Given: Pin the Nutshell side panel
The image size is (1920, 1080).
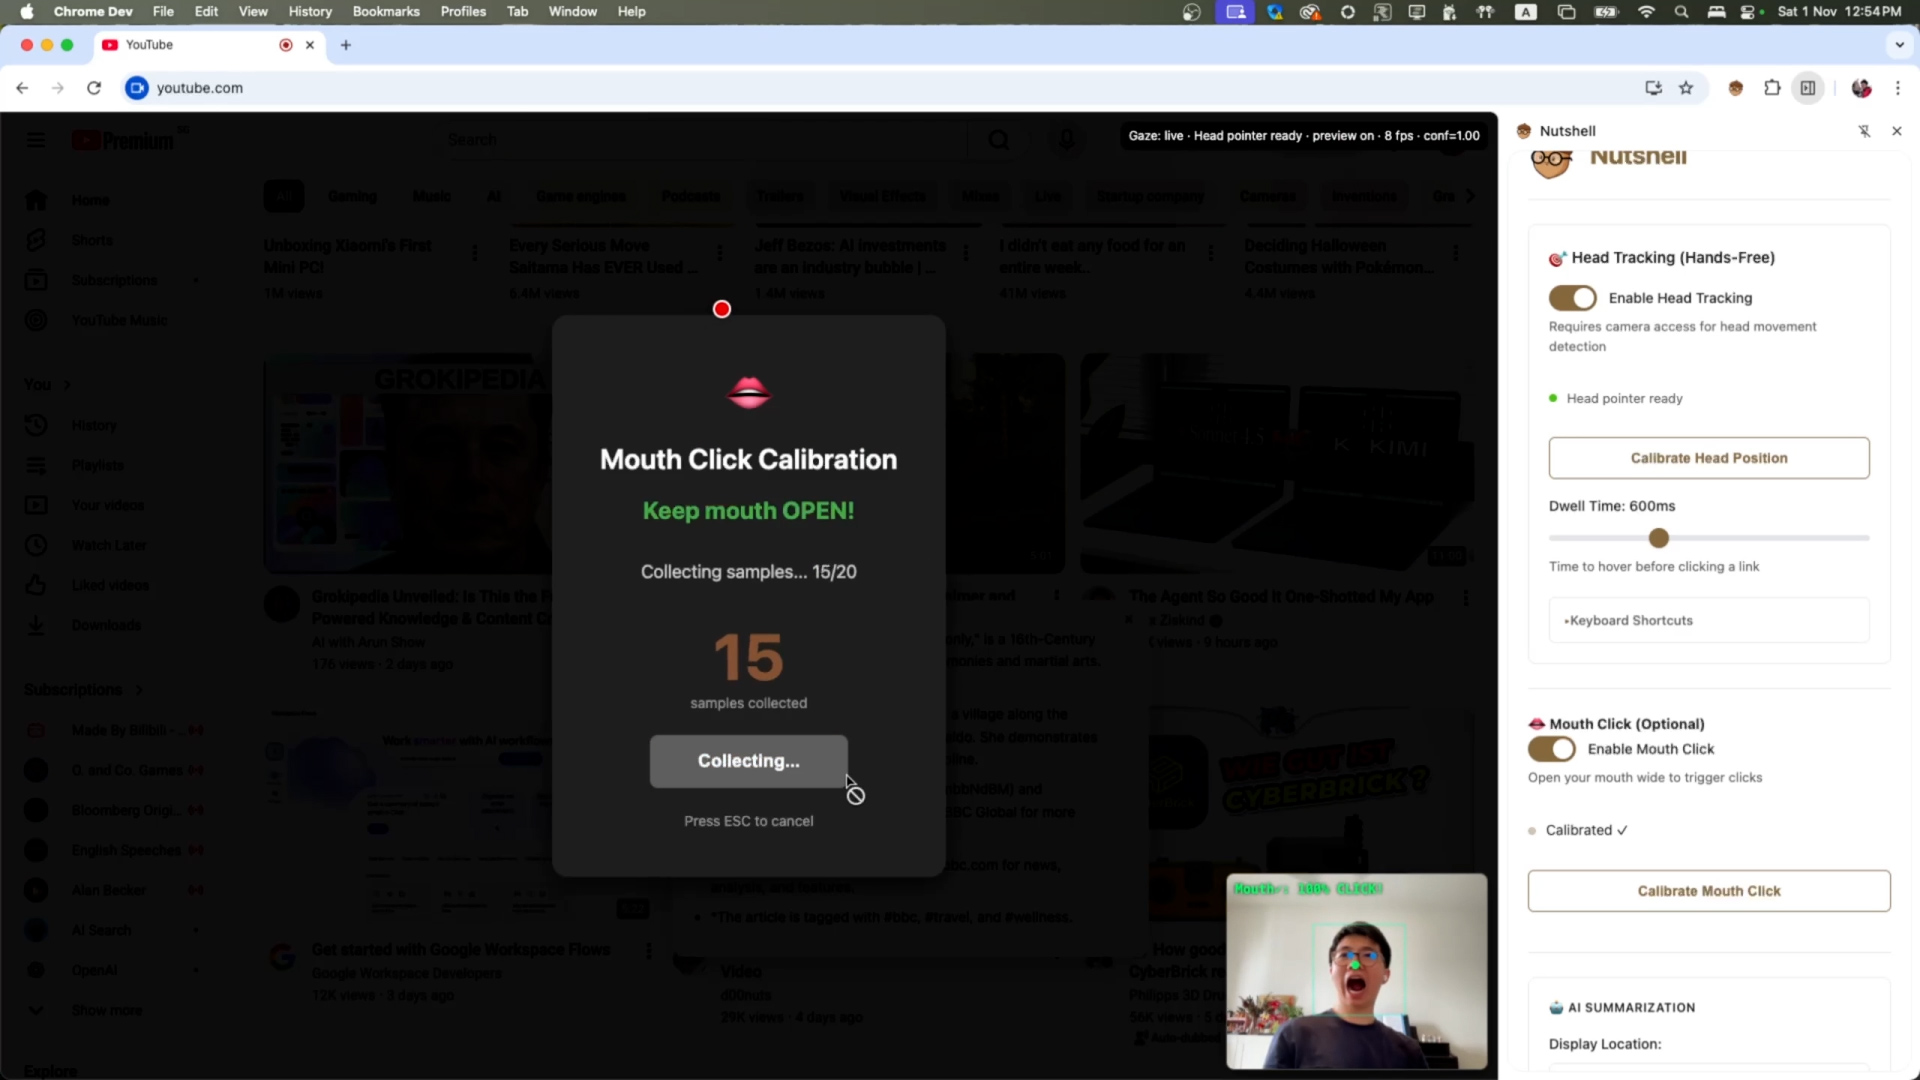Looking at the screenshot, I should (x=1864, y=131).
